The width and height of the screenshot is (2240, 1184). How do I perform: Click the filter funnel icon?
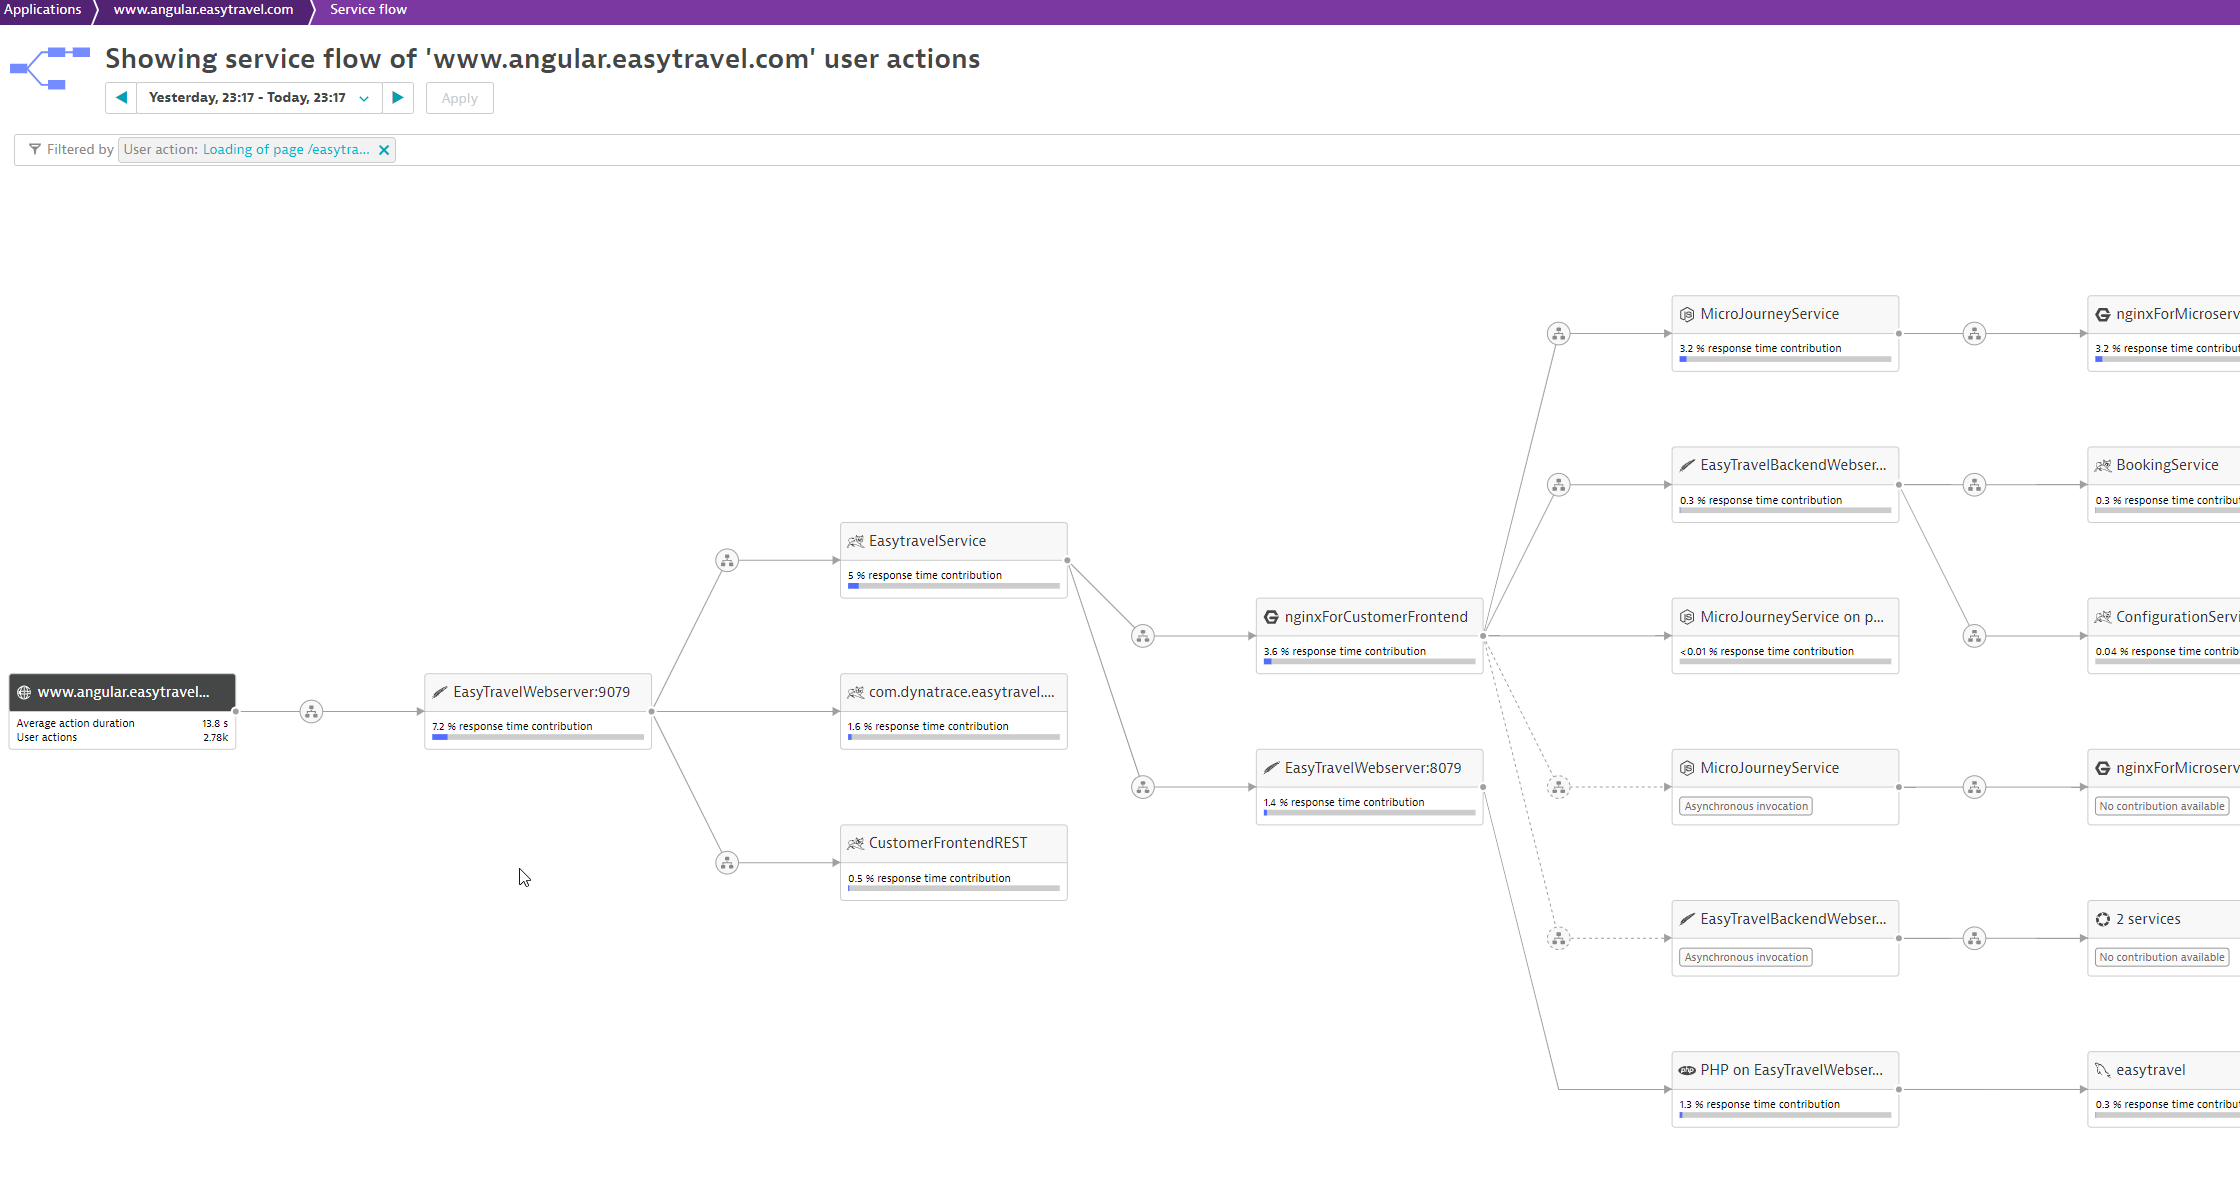coord(35,149)
